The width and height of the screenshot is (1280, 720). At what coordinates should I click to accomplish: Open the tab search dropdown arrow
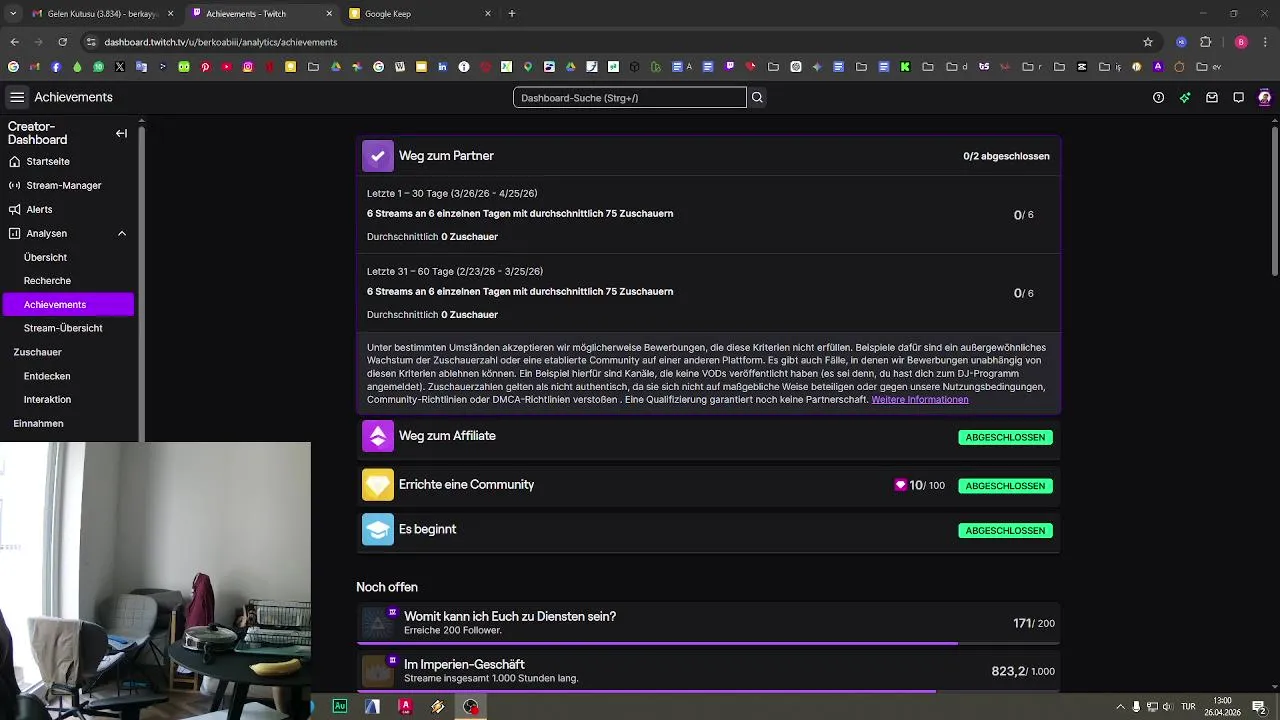click(12, 14)
